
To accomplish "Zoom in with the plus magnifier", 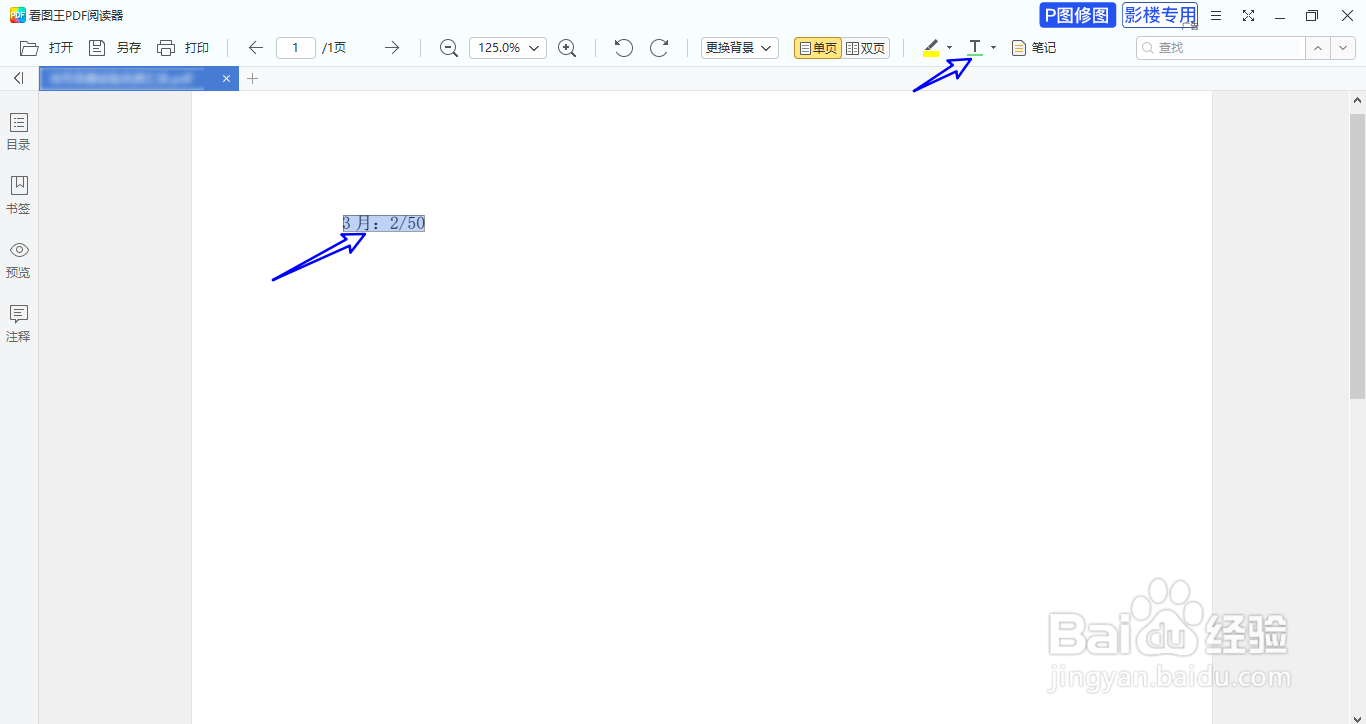I will [567, 48].
